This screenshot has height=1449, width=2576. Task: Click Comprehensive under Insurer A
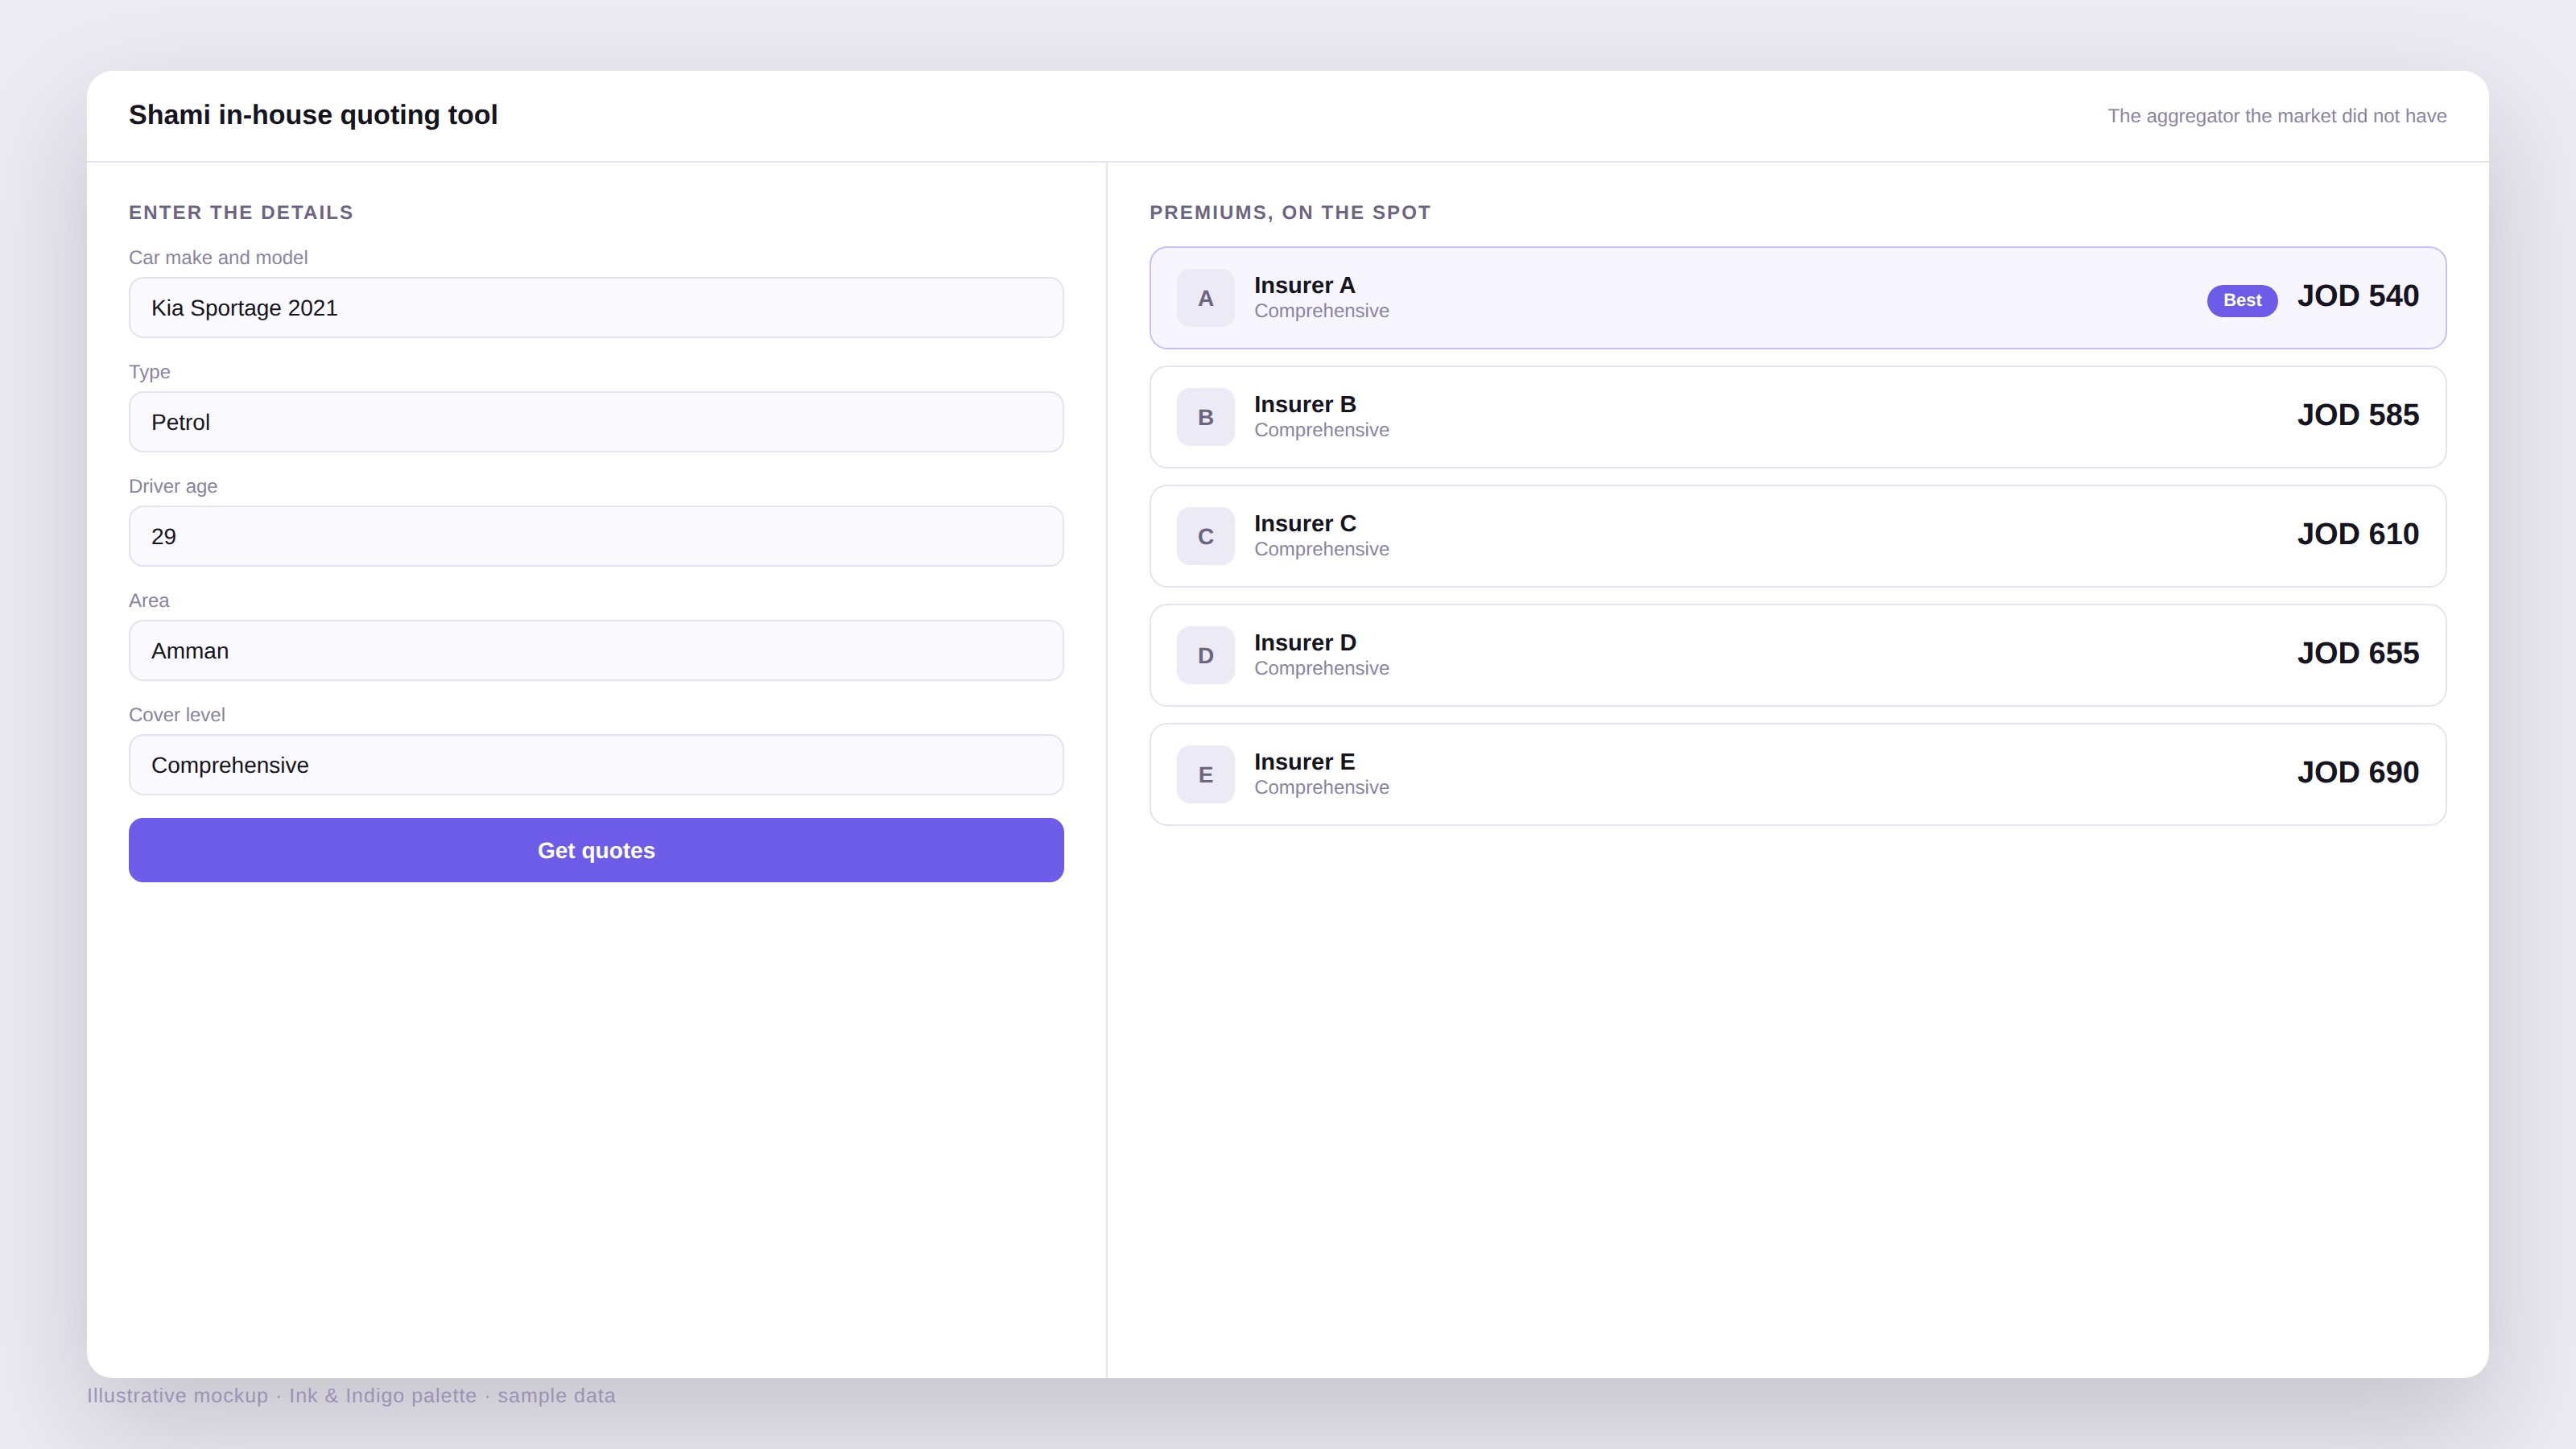1321,311
